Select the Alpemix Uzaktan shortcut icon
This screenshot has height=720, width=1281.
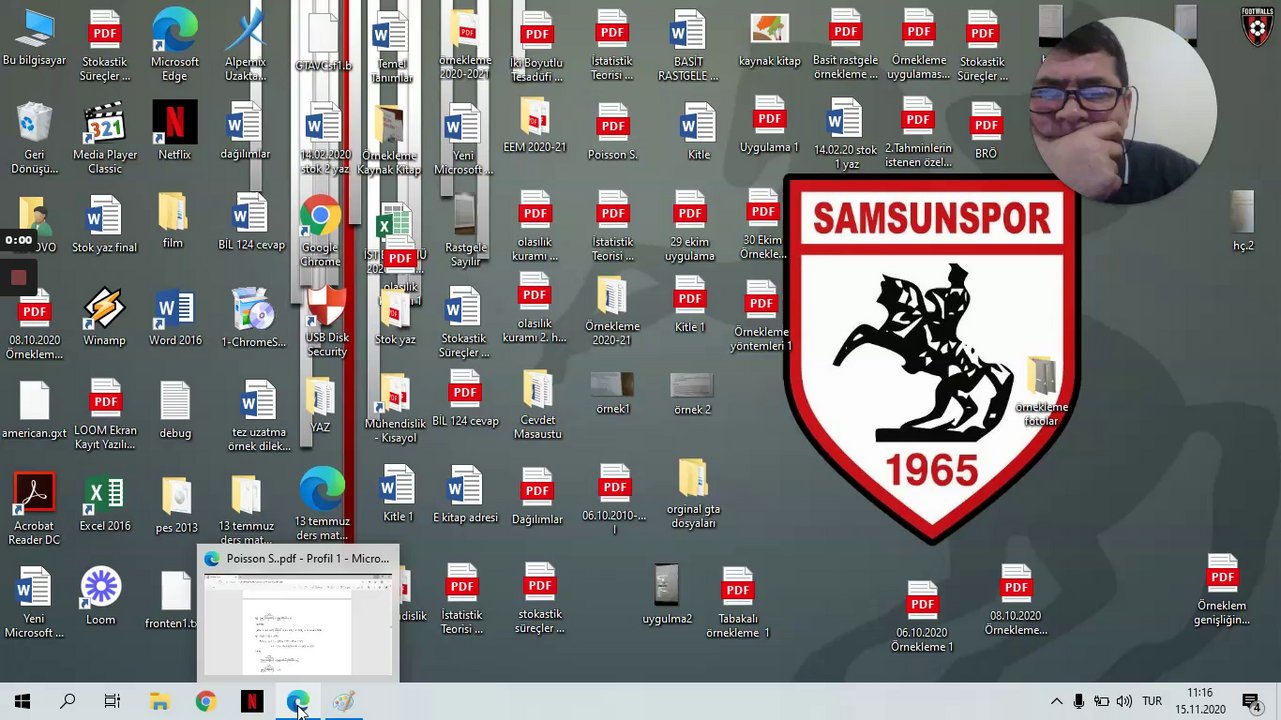(246, 45)
